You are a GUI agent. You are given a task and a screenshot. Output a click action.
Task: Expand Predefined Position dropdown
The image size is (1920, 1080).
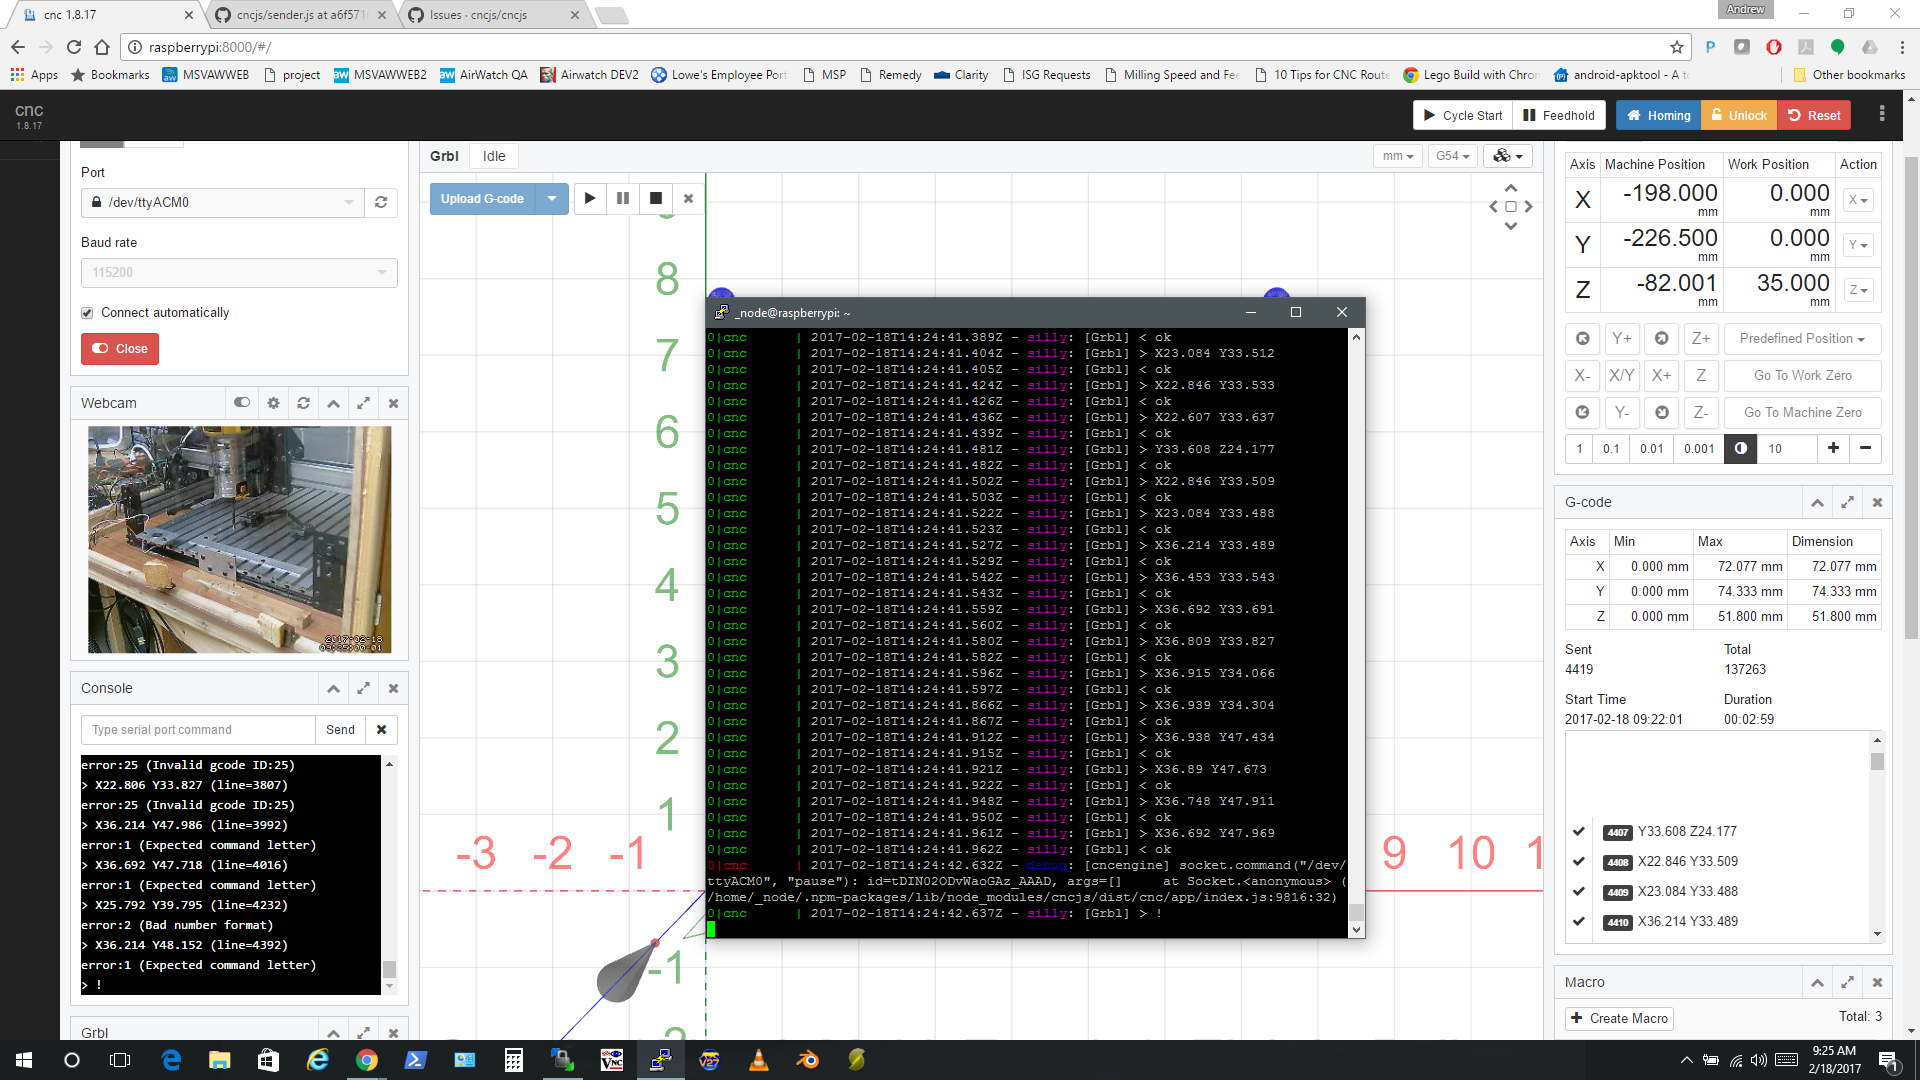tap(1801, 338)
